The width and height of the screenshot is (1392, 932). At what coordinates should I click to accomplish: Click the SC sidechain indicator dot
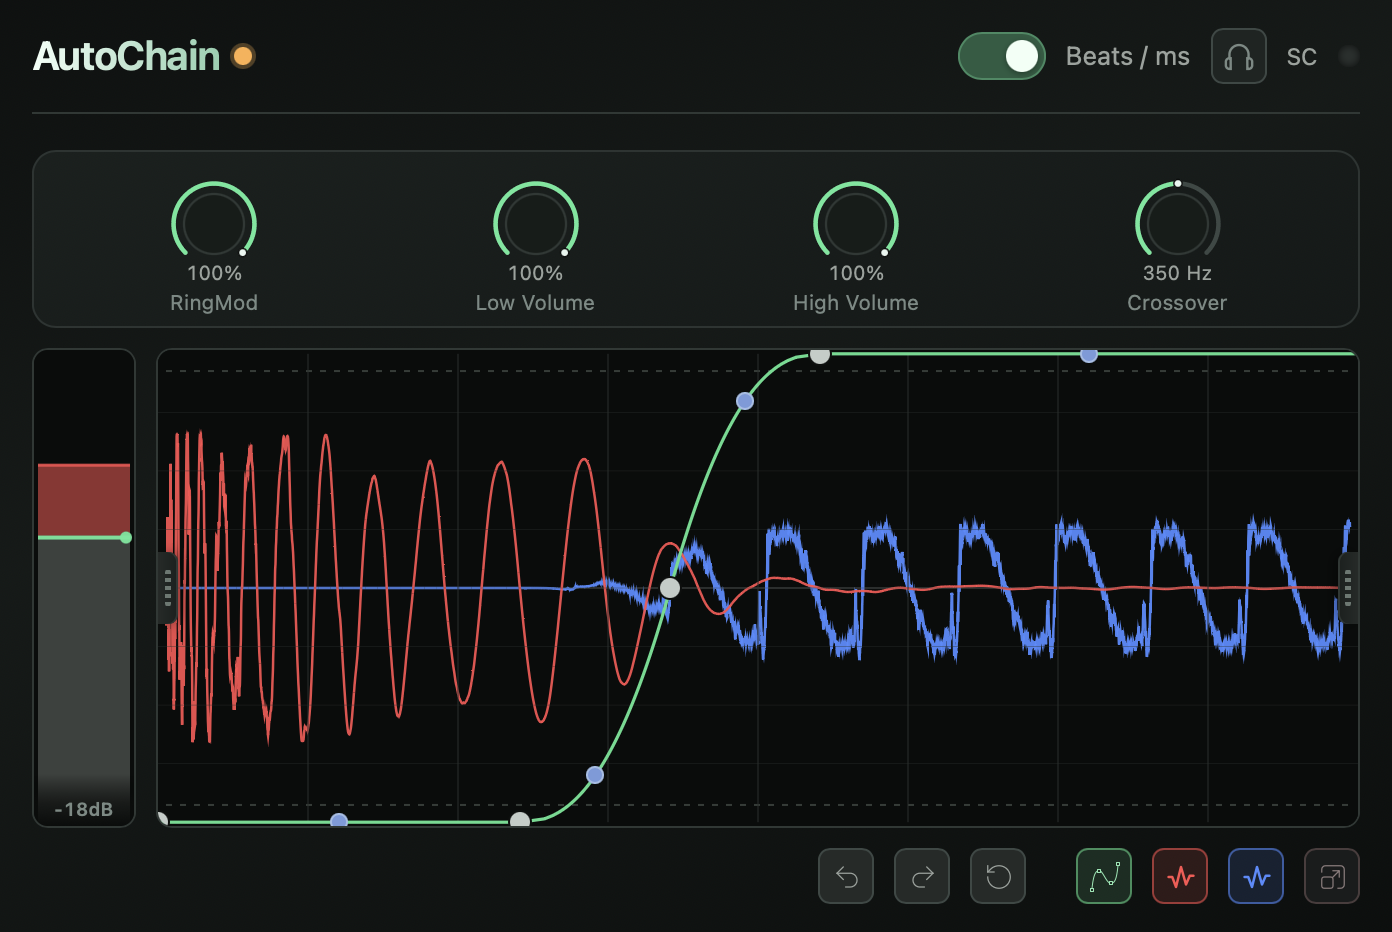pyautogui.click(x=1348, y=56)
